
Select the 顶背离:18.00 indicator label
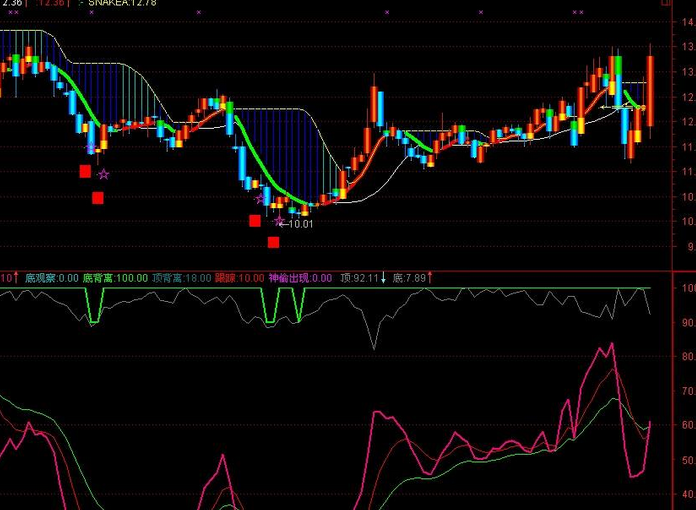(182, 278)
